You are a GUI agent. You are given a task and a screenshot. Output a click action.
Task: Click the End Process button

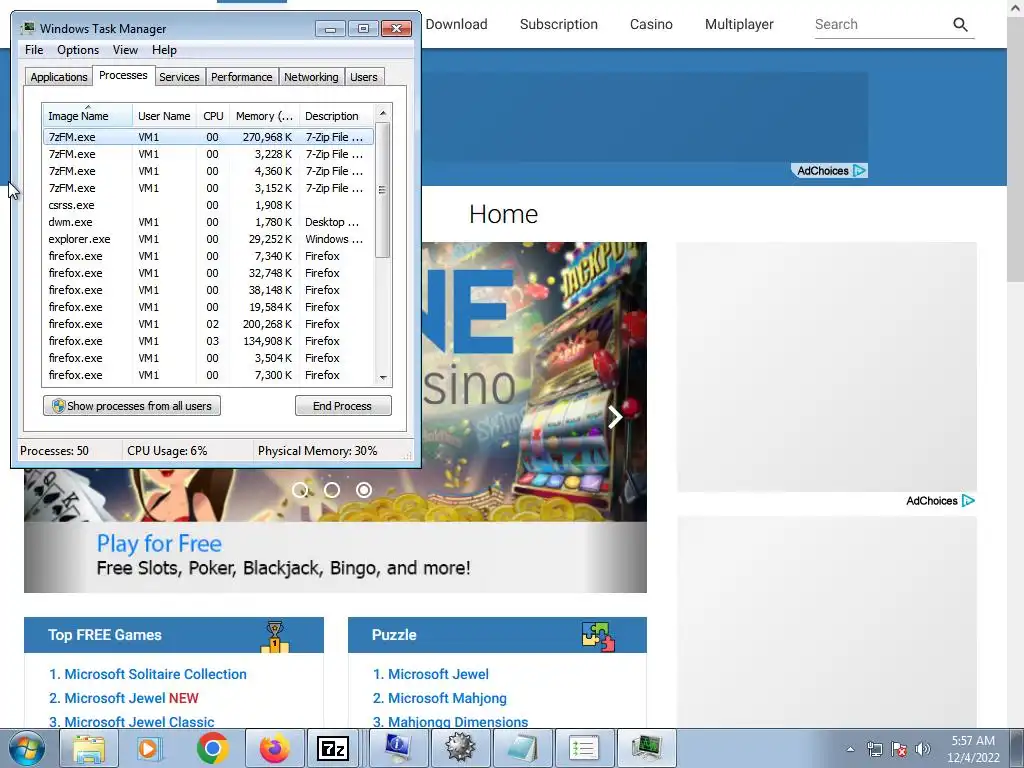pos(343,406)
